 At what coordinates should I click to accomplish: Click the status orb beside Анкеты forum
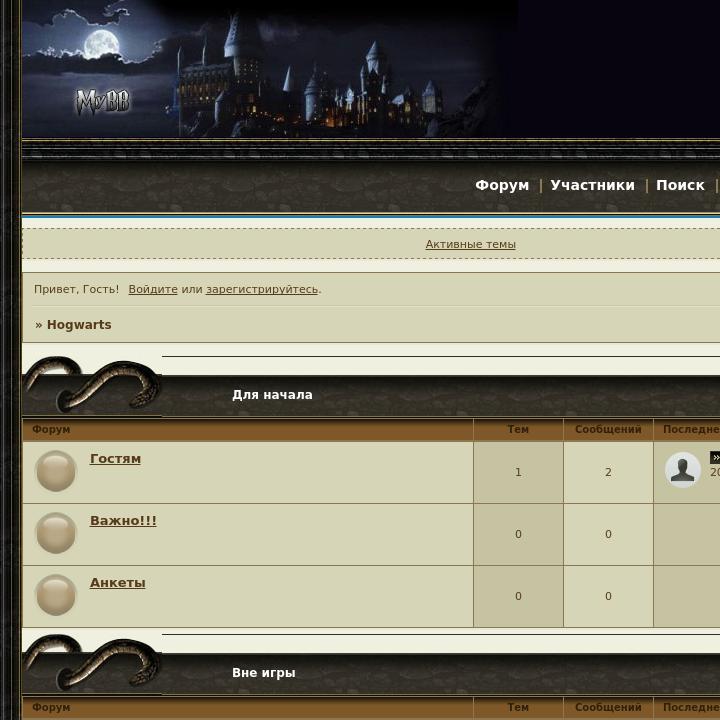[56, 595]
